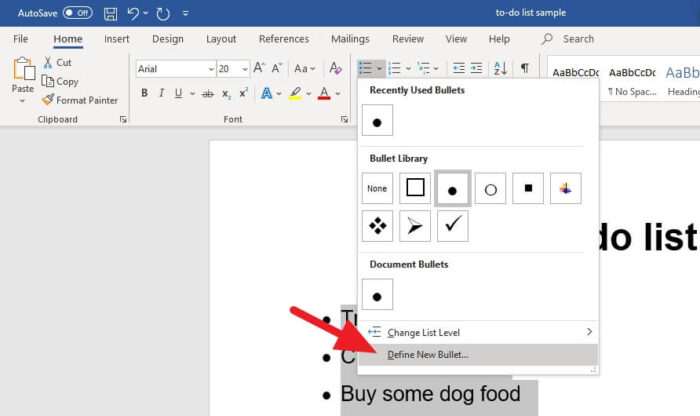Toggle Subscript formatting
700x416 pixels.
[x=226, y=93]
